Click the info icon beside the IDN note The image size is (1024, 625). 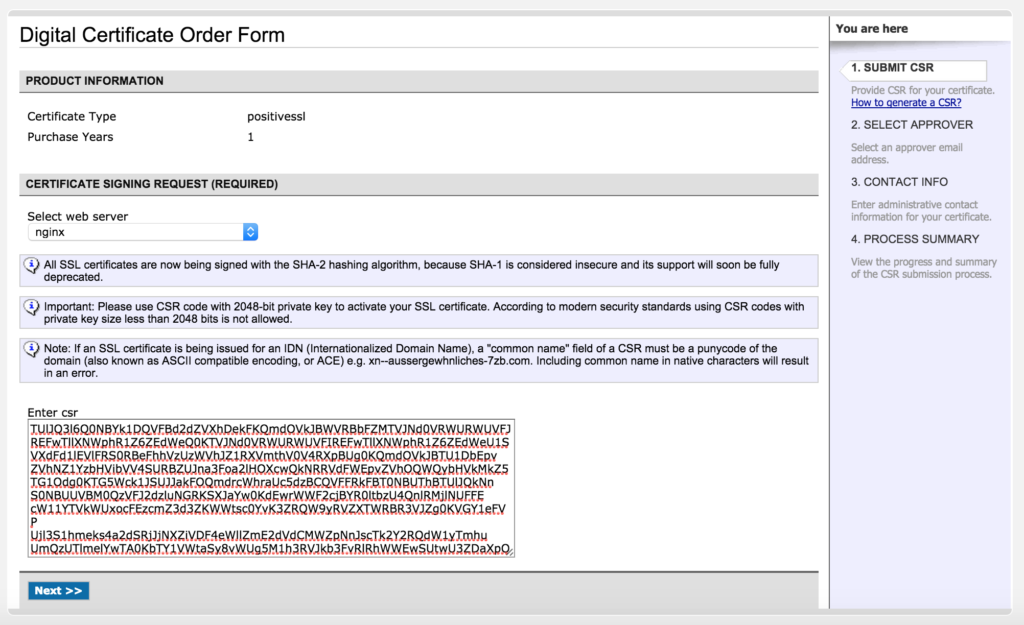pyautogui.click(x=32, y=349)
